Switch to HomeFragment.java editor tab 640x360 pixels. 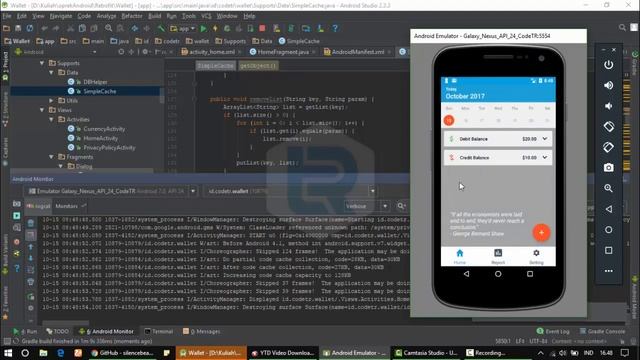coord(283,52)
